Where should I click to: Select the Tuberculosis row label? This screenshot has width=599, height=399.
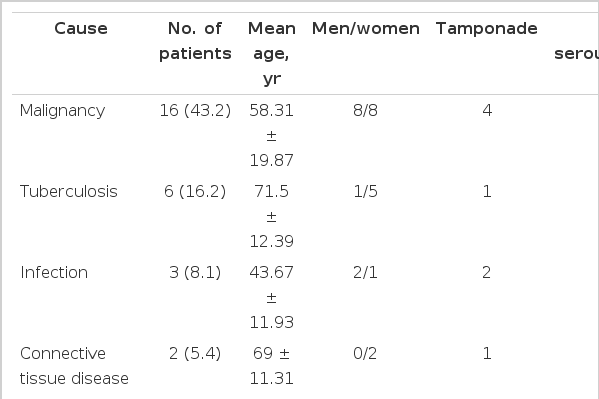tap(69, 191)
